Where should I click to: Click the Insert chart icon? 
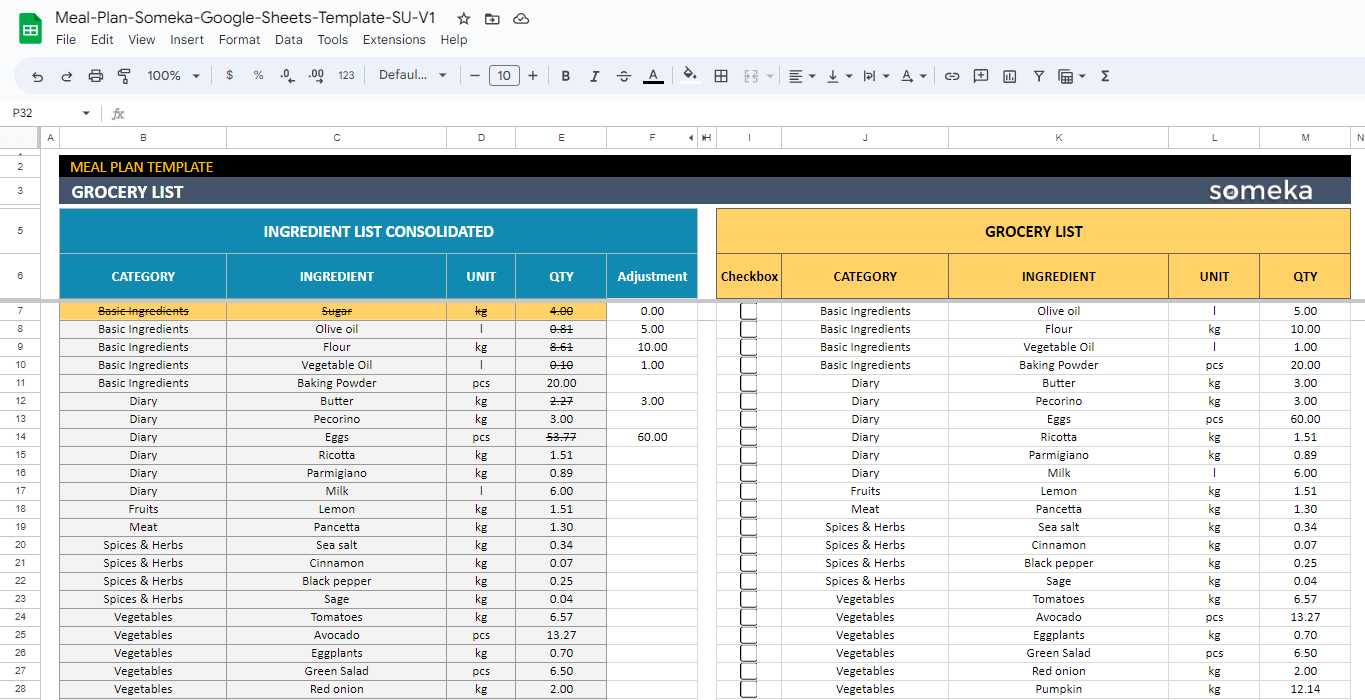[x=1010, y=76]
